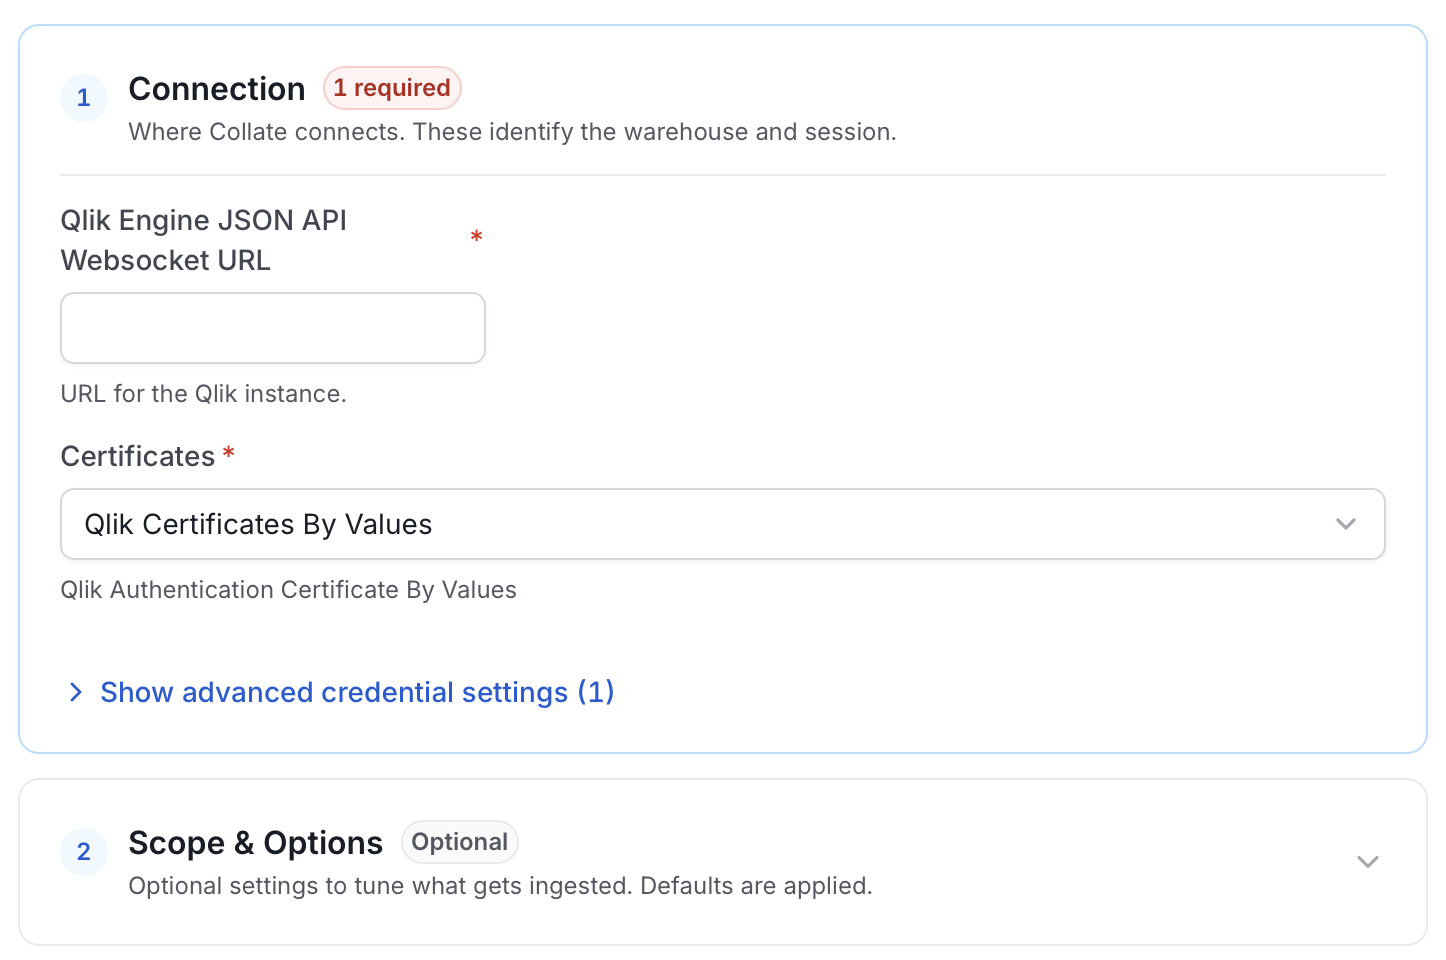Click the Connection heading
The height and width of the screenshot is (960, 1446).
(217, 89)
